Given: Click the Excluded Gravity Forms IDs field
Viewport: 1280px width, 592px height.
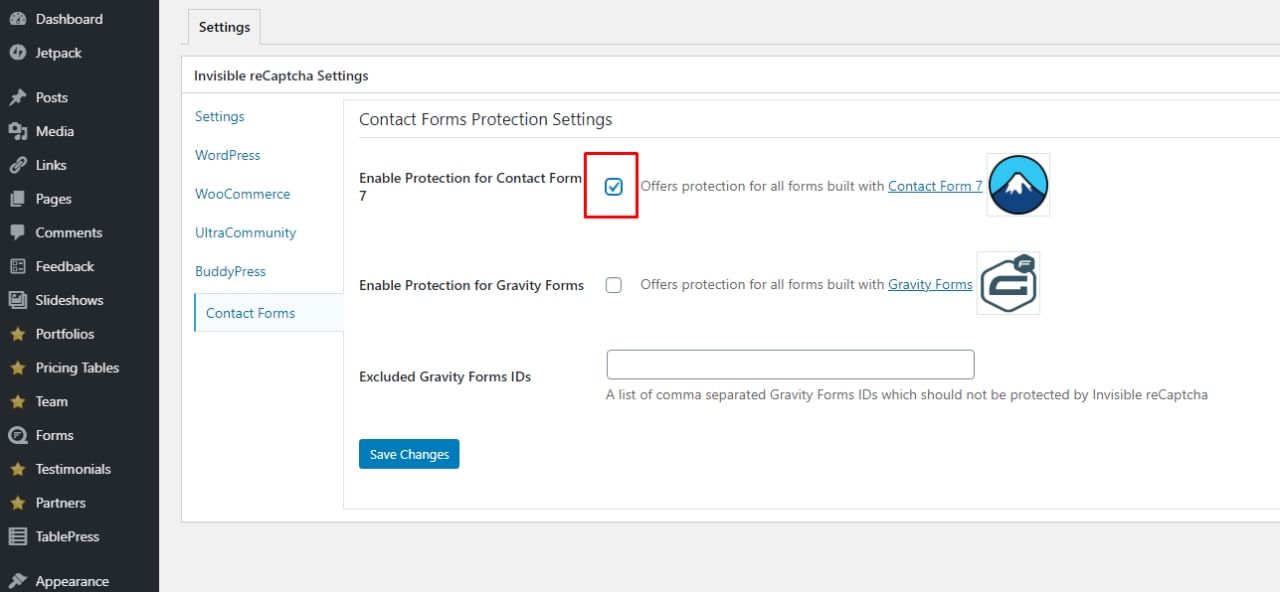Looking at the screenshot, I should [x=790, y=365].
